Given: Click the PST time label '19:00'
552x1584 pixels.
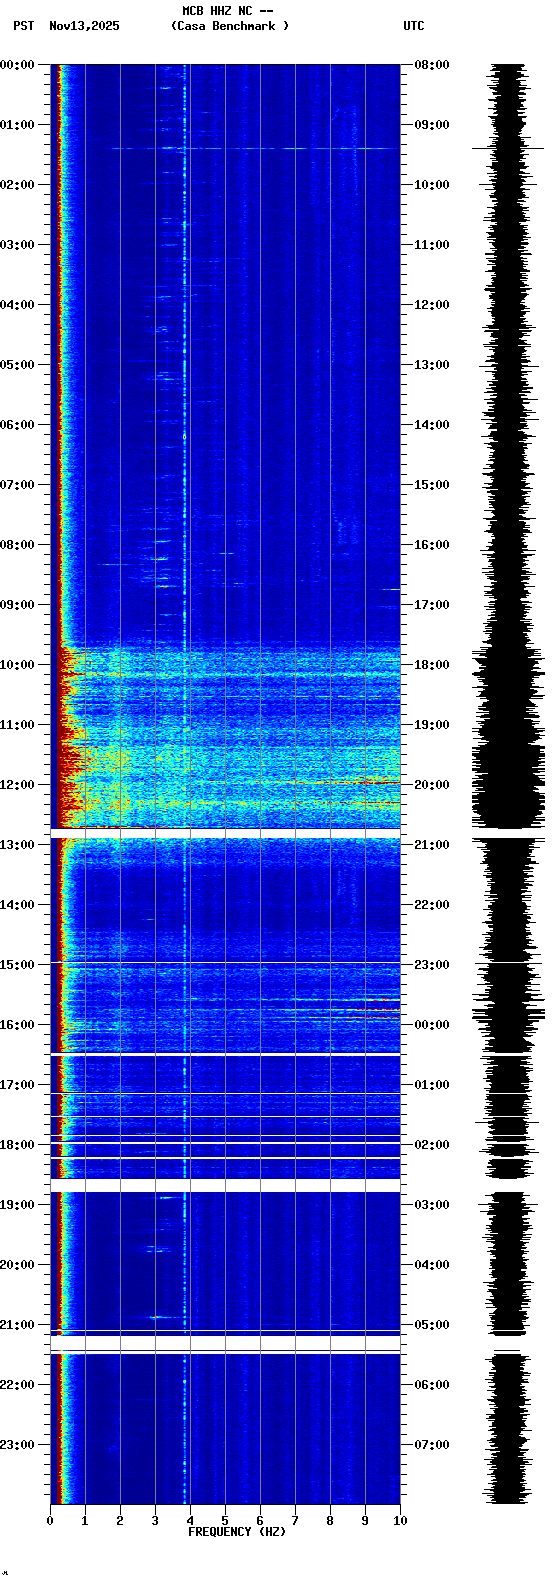Looking at the screenshot, I should click(17, 1205).
